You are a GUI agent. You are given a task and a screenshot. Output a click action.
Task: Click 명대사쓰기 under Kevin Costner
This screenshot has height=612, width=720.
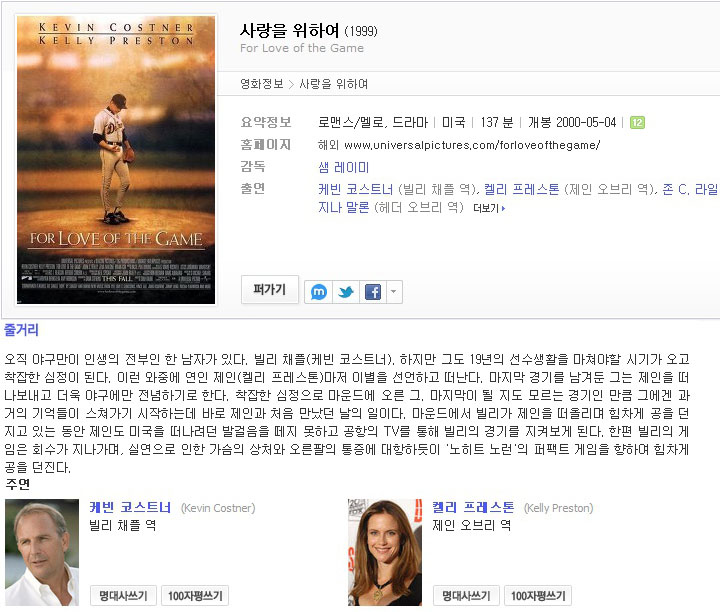(x=123, y=595)
